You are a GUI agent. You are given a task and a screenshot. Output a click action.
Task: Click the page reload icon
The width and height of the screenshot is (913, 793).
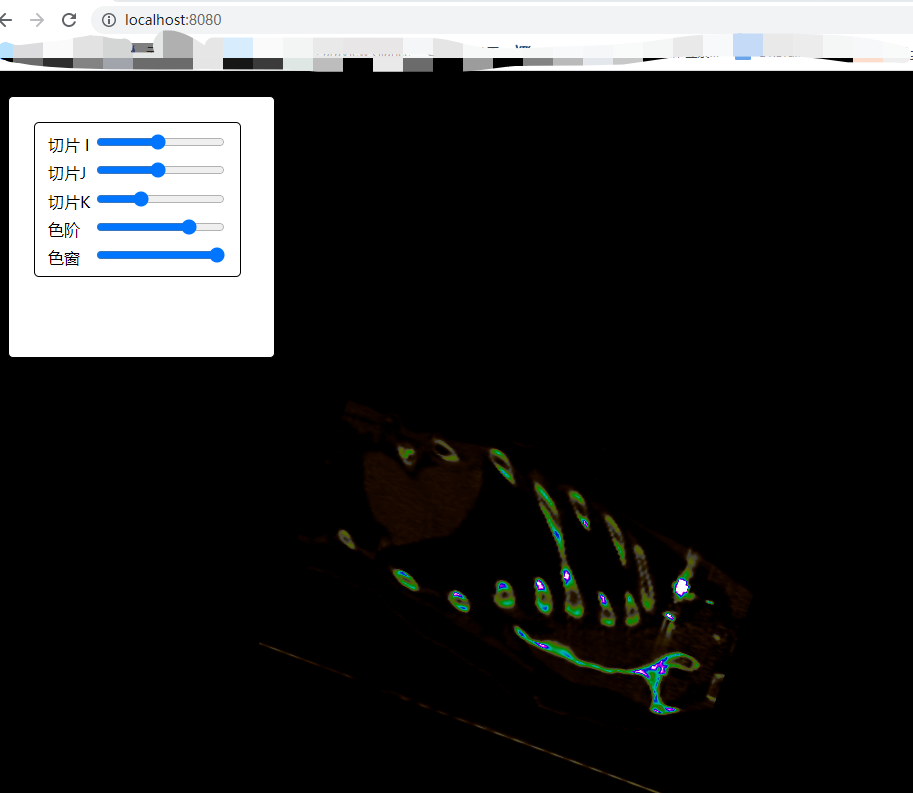tap(68, 19)
